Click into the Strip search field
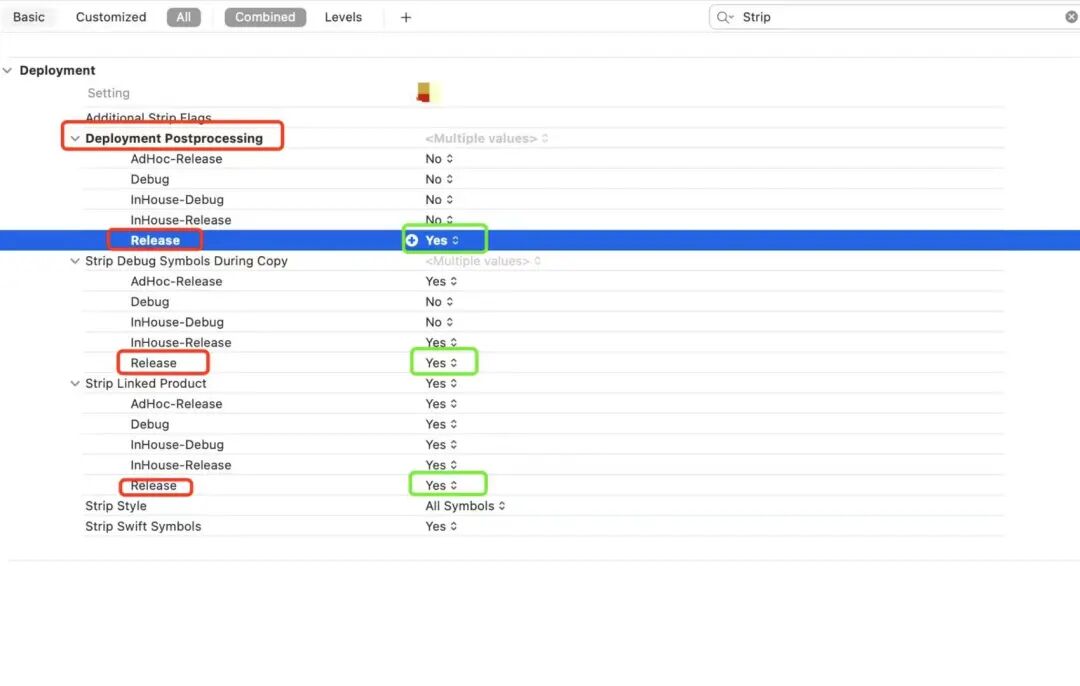The image size is (1080, 686). tap(895, 17)
